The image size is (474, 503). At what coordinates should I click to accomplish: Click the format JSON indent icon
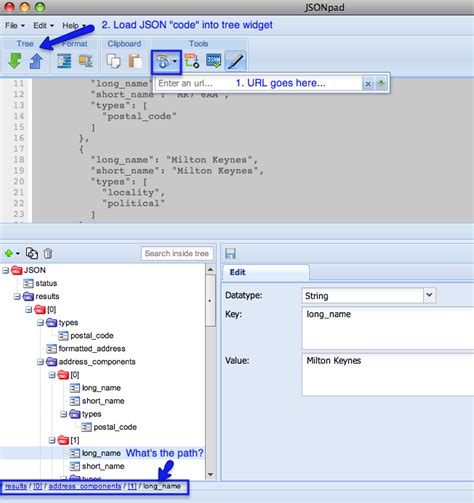coord(64,61)
